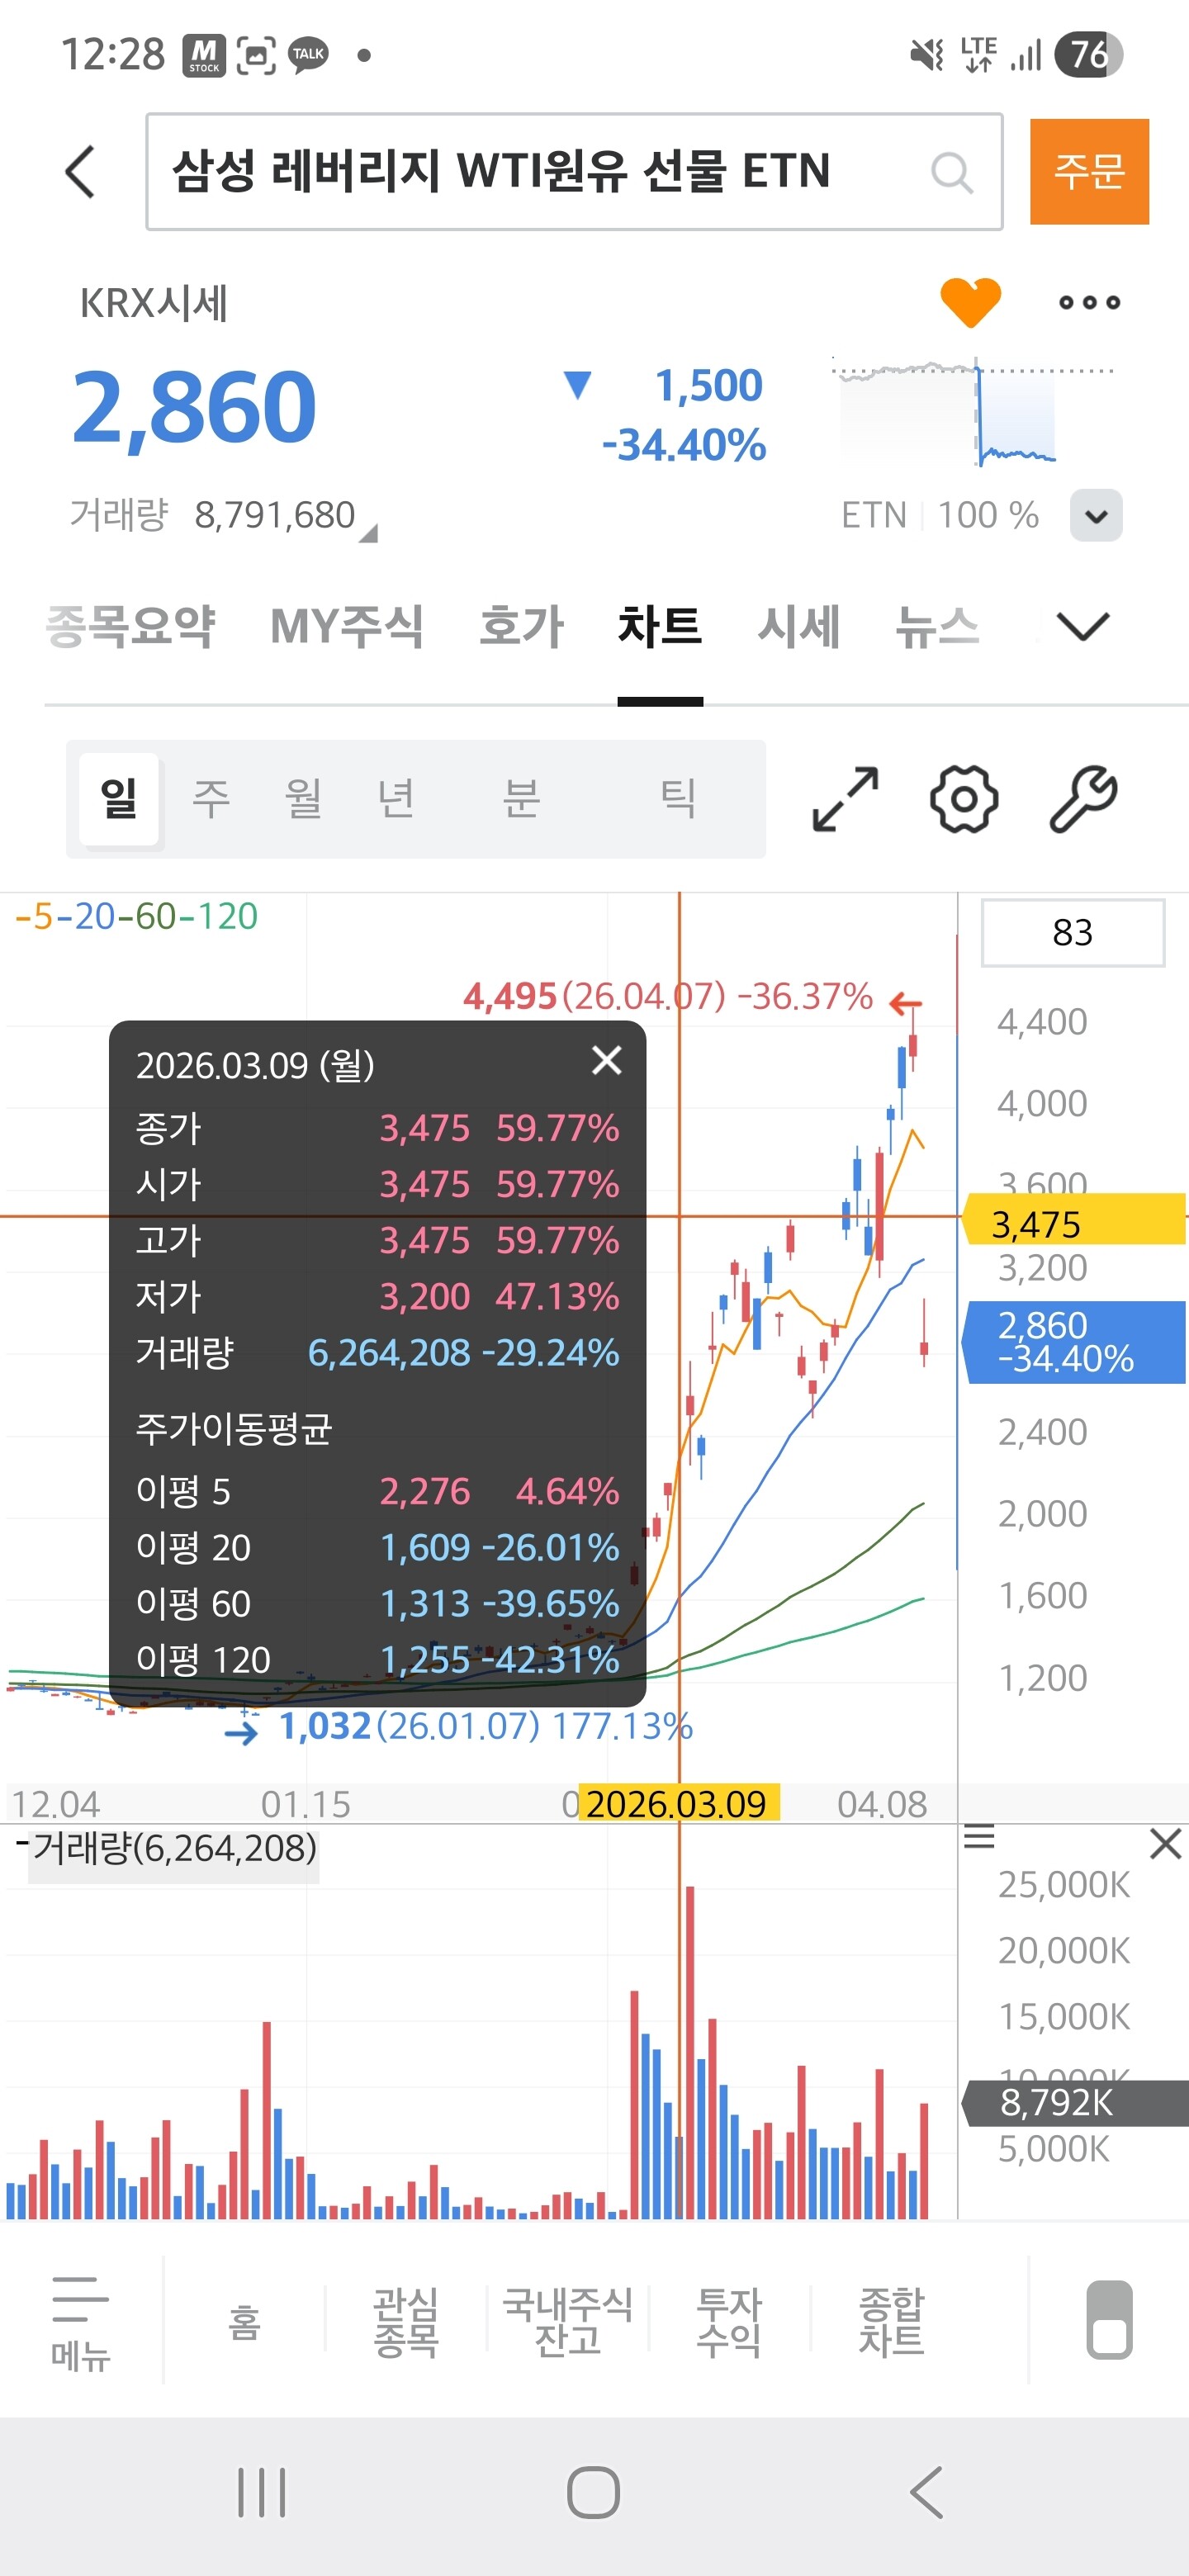Open volume panel list icon
The image size is (1189, 2576).
point(979,1837)
